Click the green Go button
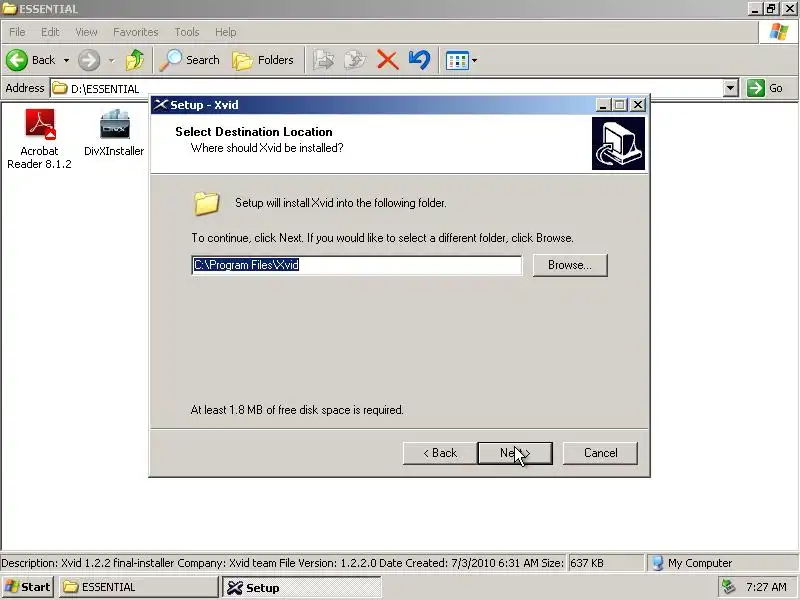 click(765, 88)
